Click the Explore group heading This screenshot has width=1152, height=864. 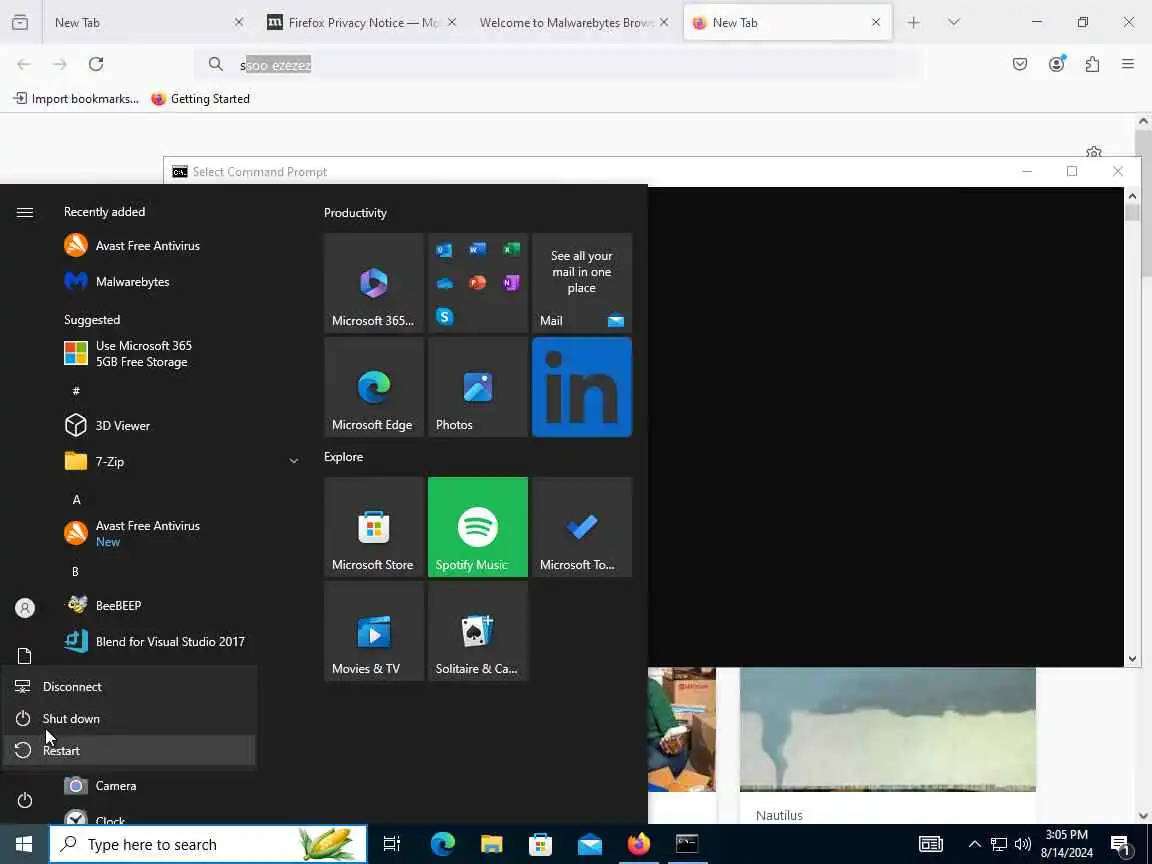click(344, 457)
